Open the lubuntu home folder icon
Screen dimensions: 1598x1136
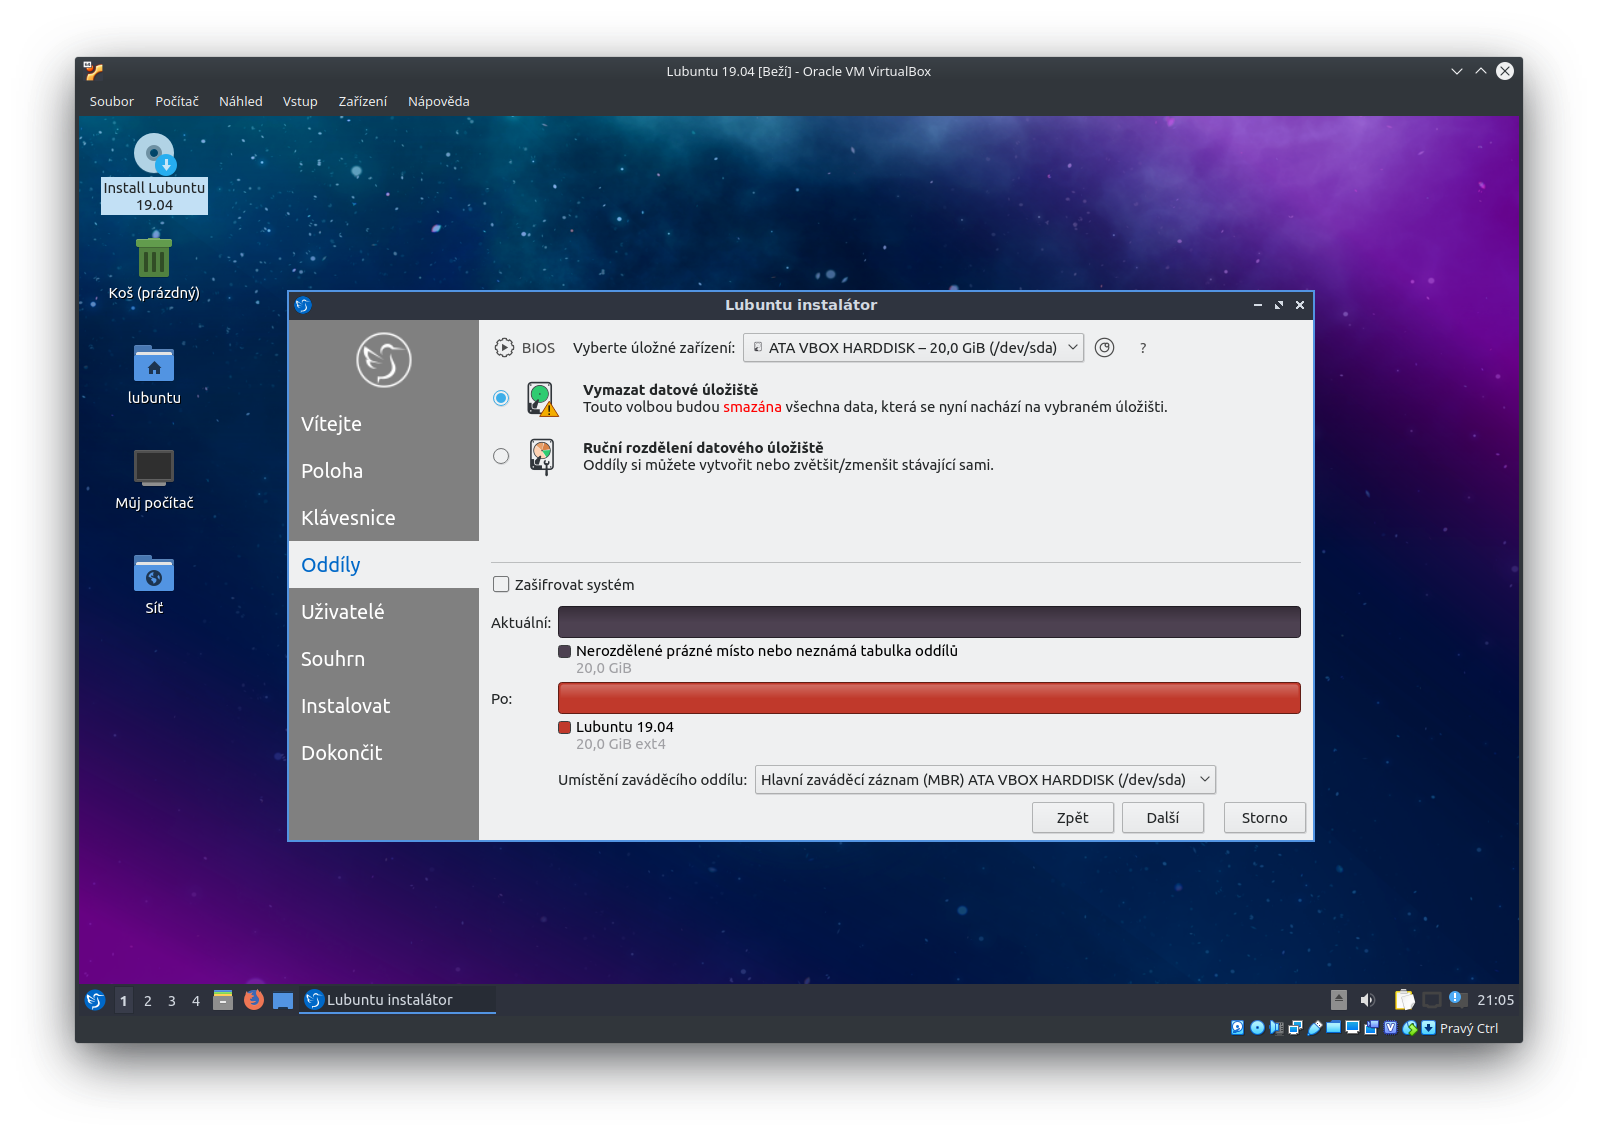click(154, 374)
